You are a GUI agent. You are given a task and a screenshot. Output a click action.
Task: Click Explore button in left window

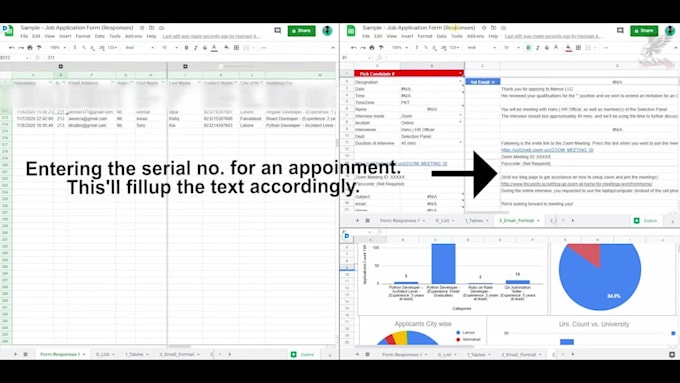click(x=303, y=354)
